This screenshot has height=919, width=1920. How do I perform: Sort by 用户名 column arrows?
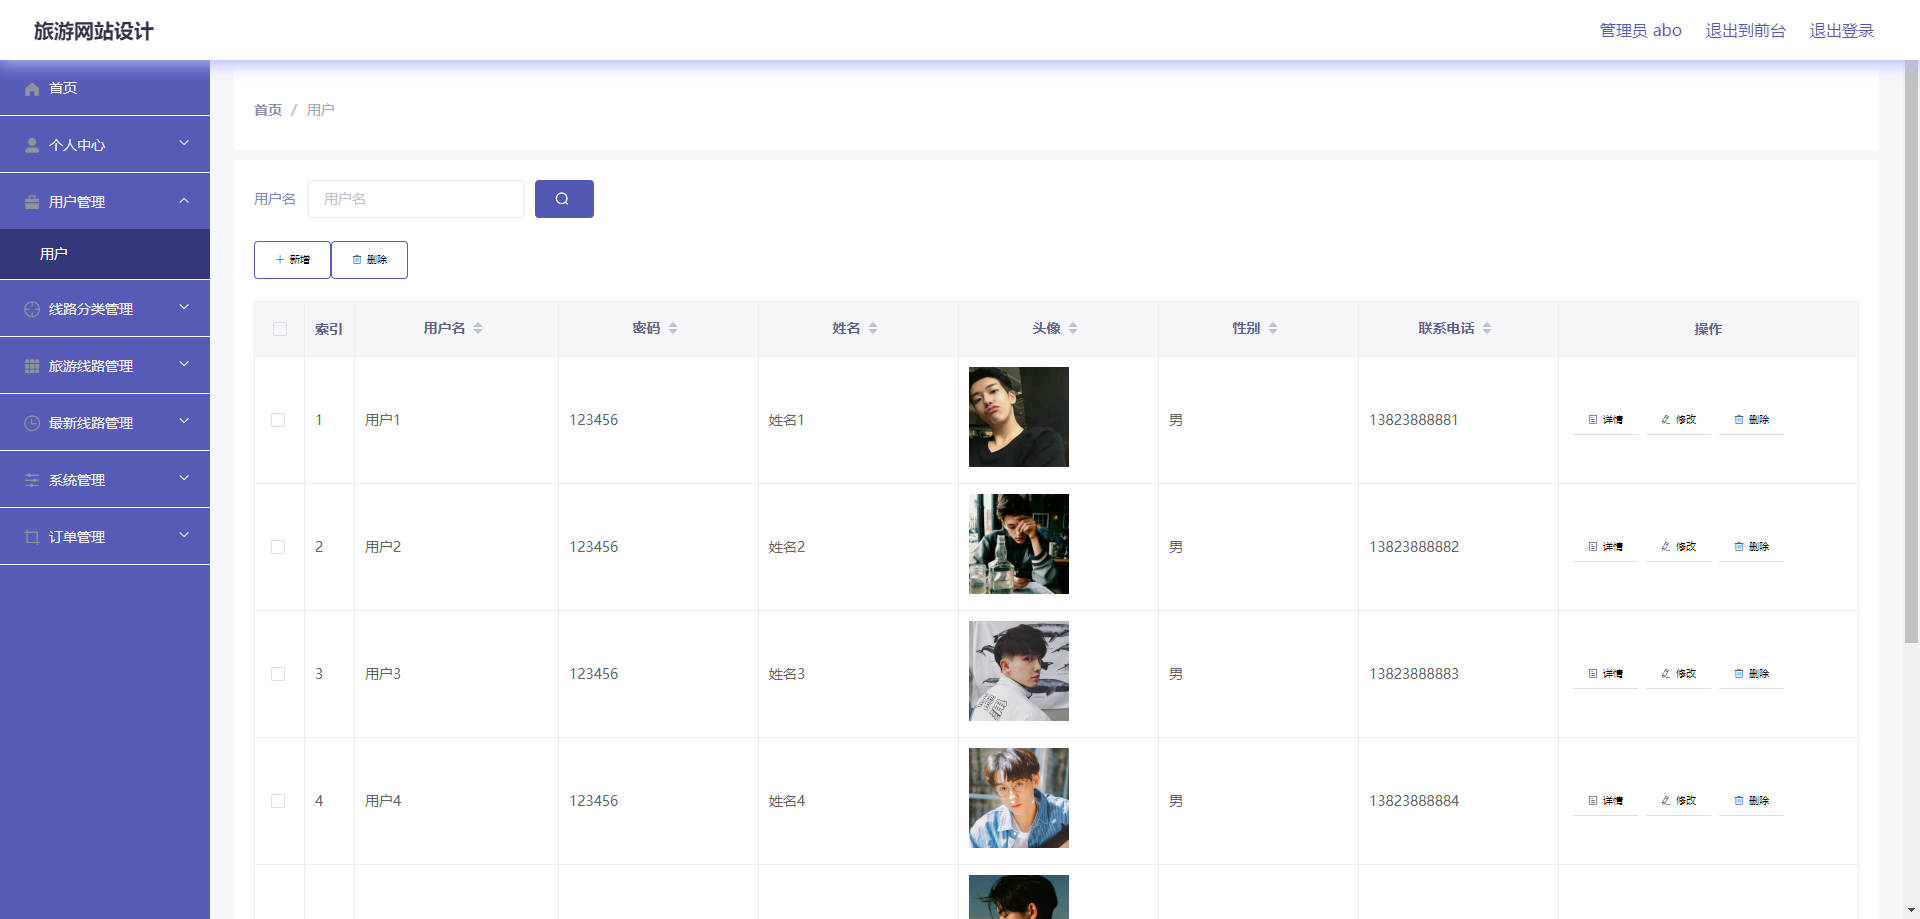[x=478, y=328]
